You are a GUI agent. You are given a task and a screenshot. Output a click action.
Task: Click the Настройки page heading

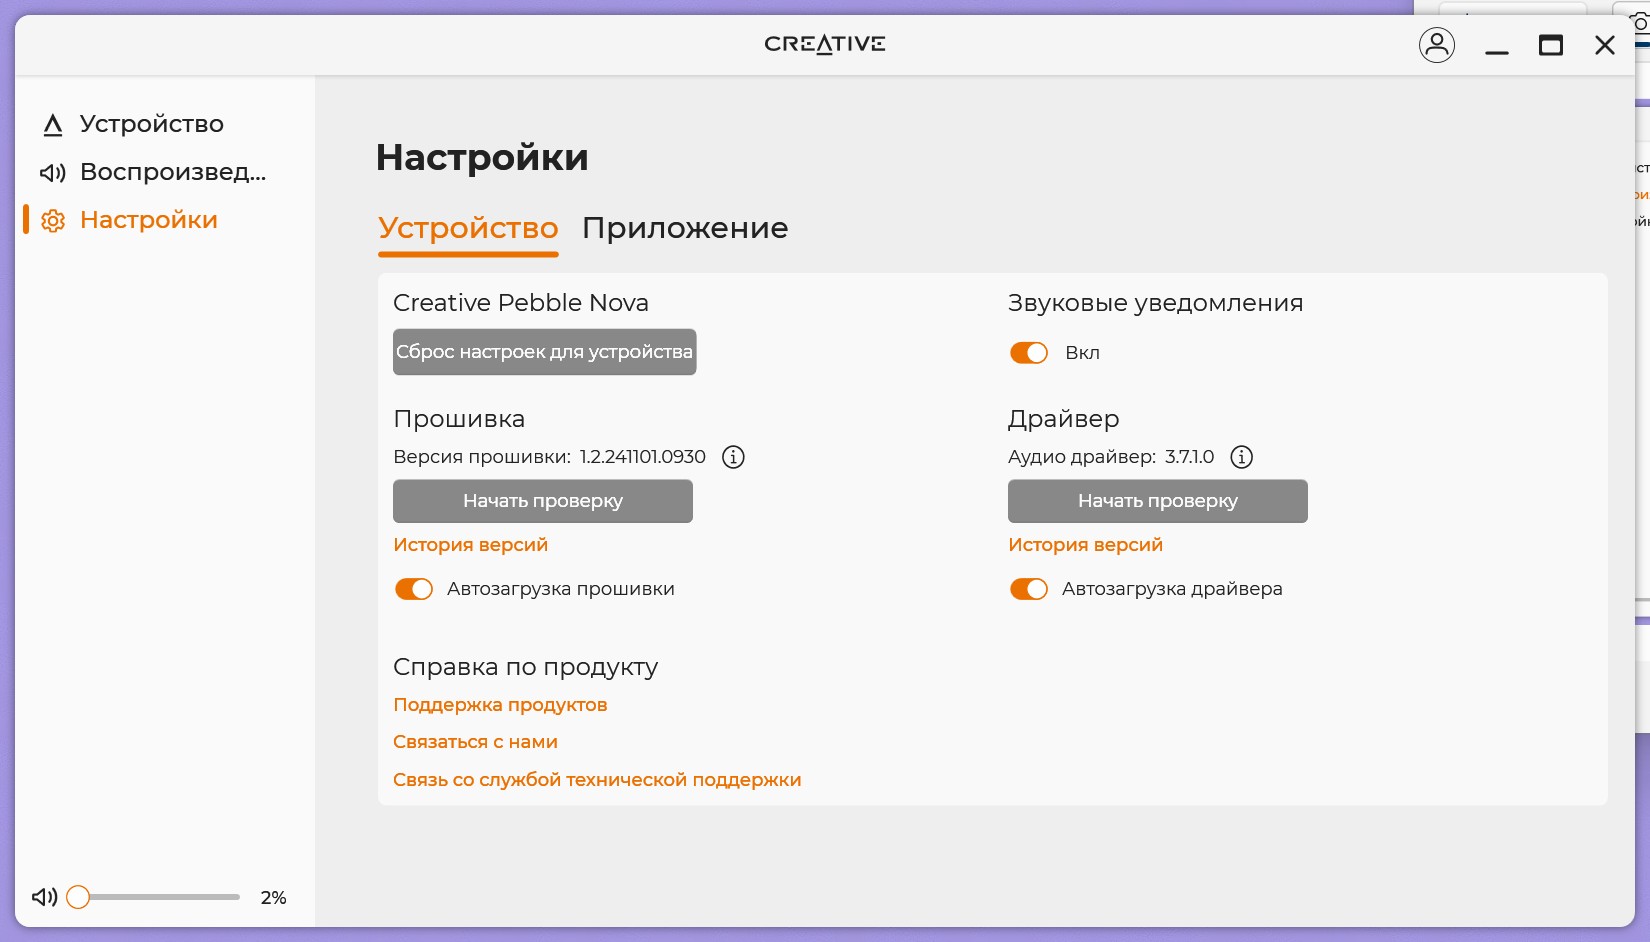pyautogui.click(x=482, y=158)
